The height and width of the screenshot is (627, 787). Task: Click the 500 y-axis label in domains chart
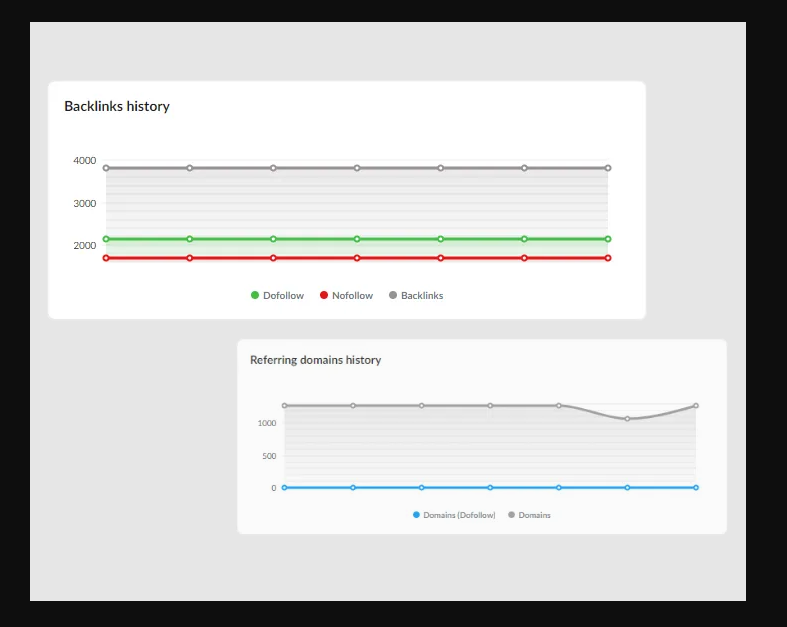(x=269, y=456)
